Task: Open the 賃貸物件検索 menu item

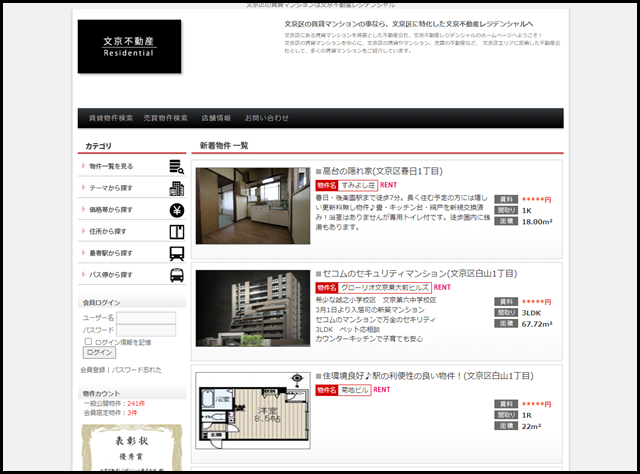Action: pyautogui.click(x=111, y=118)
